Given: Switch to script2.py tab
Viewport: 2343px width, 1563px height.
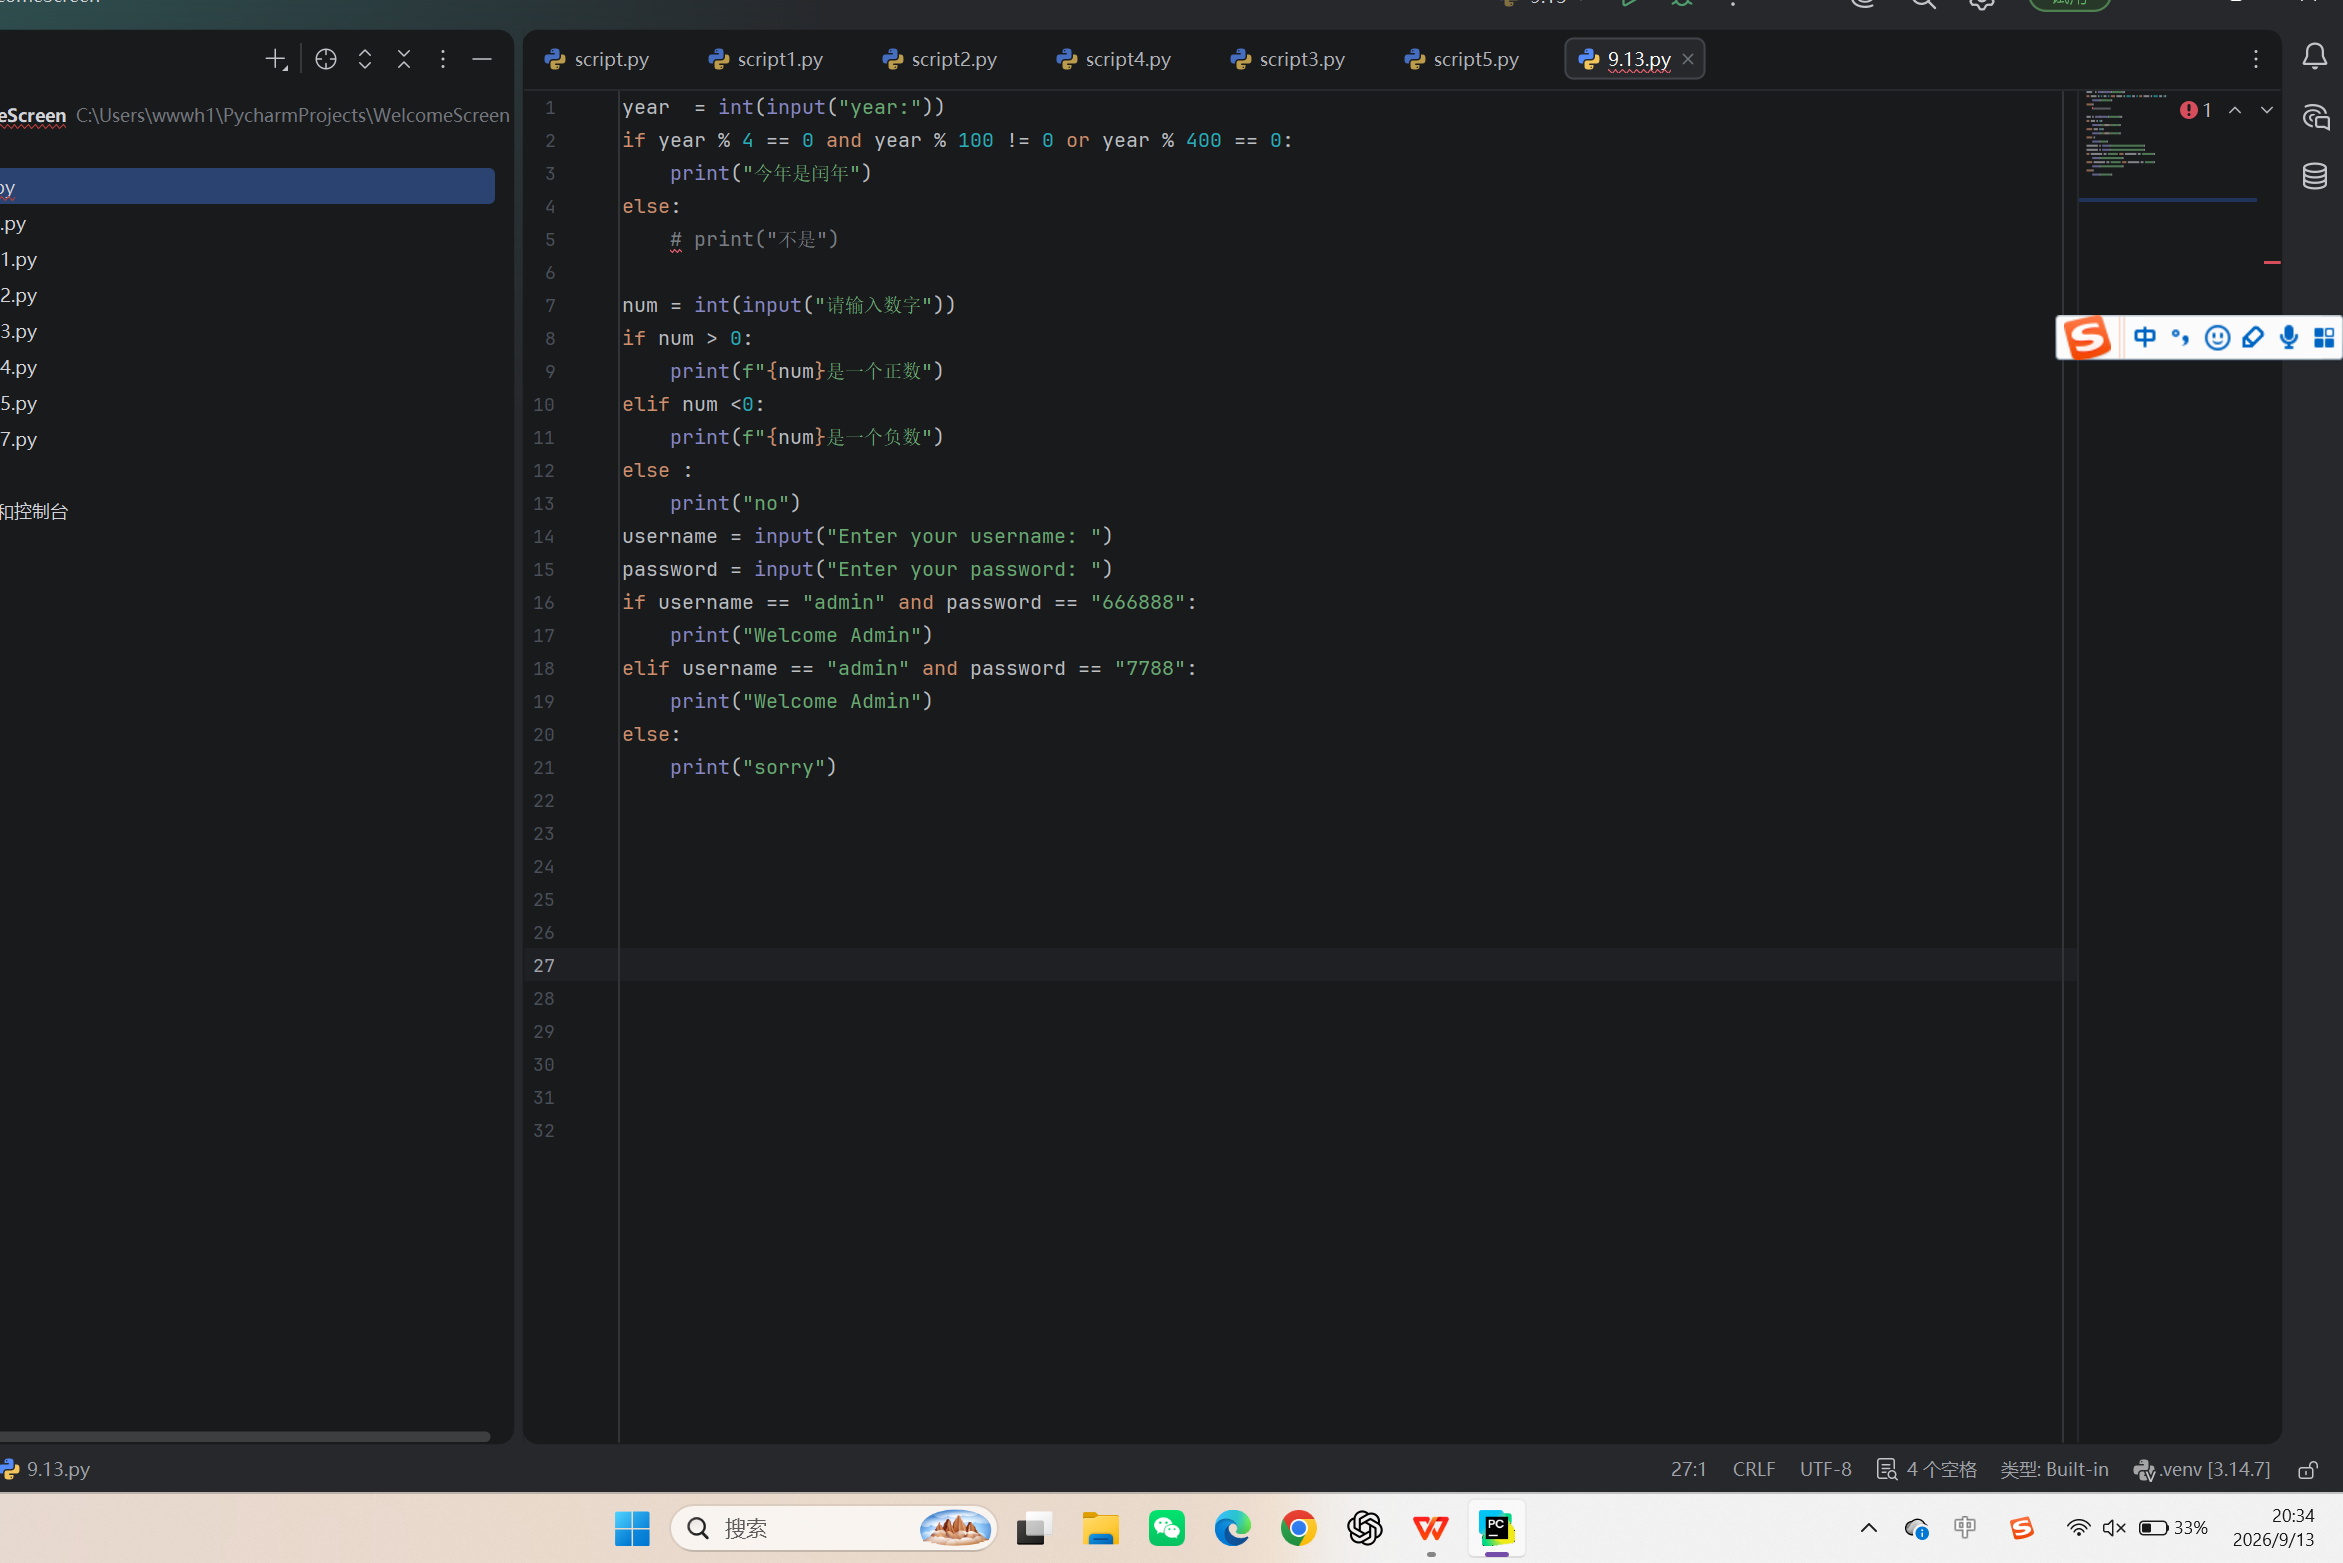Looking at the screenshot, I should coord(940,60).
